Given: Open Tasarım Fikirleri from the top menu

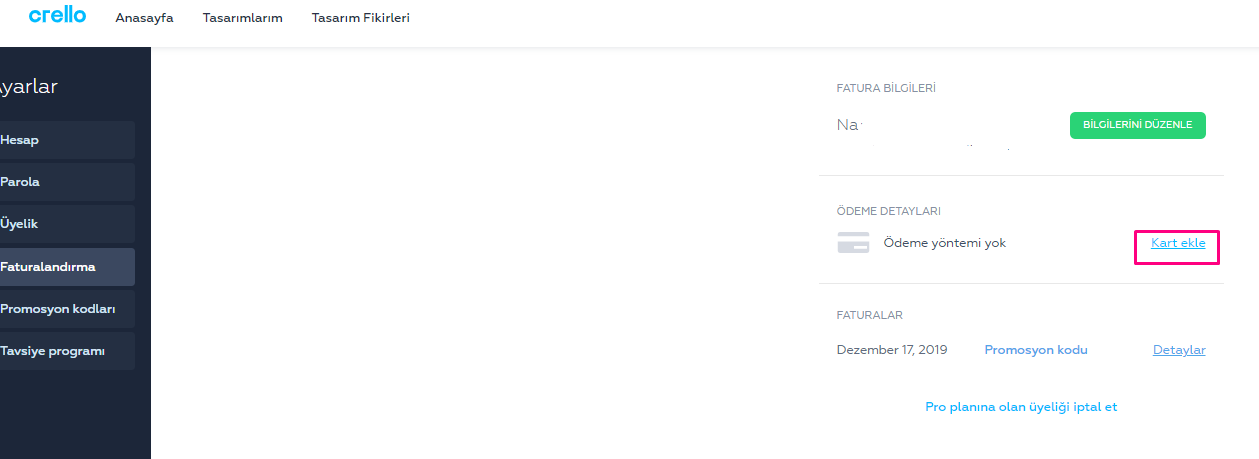Looking at the screenshot, I should (360, 18).
